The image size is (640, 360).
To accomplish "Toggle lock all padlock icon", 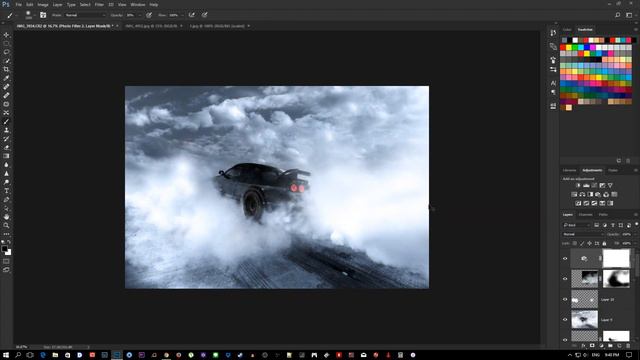I will coord(604,243).
